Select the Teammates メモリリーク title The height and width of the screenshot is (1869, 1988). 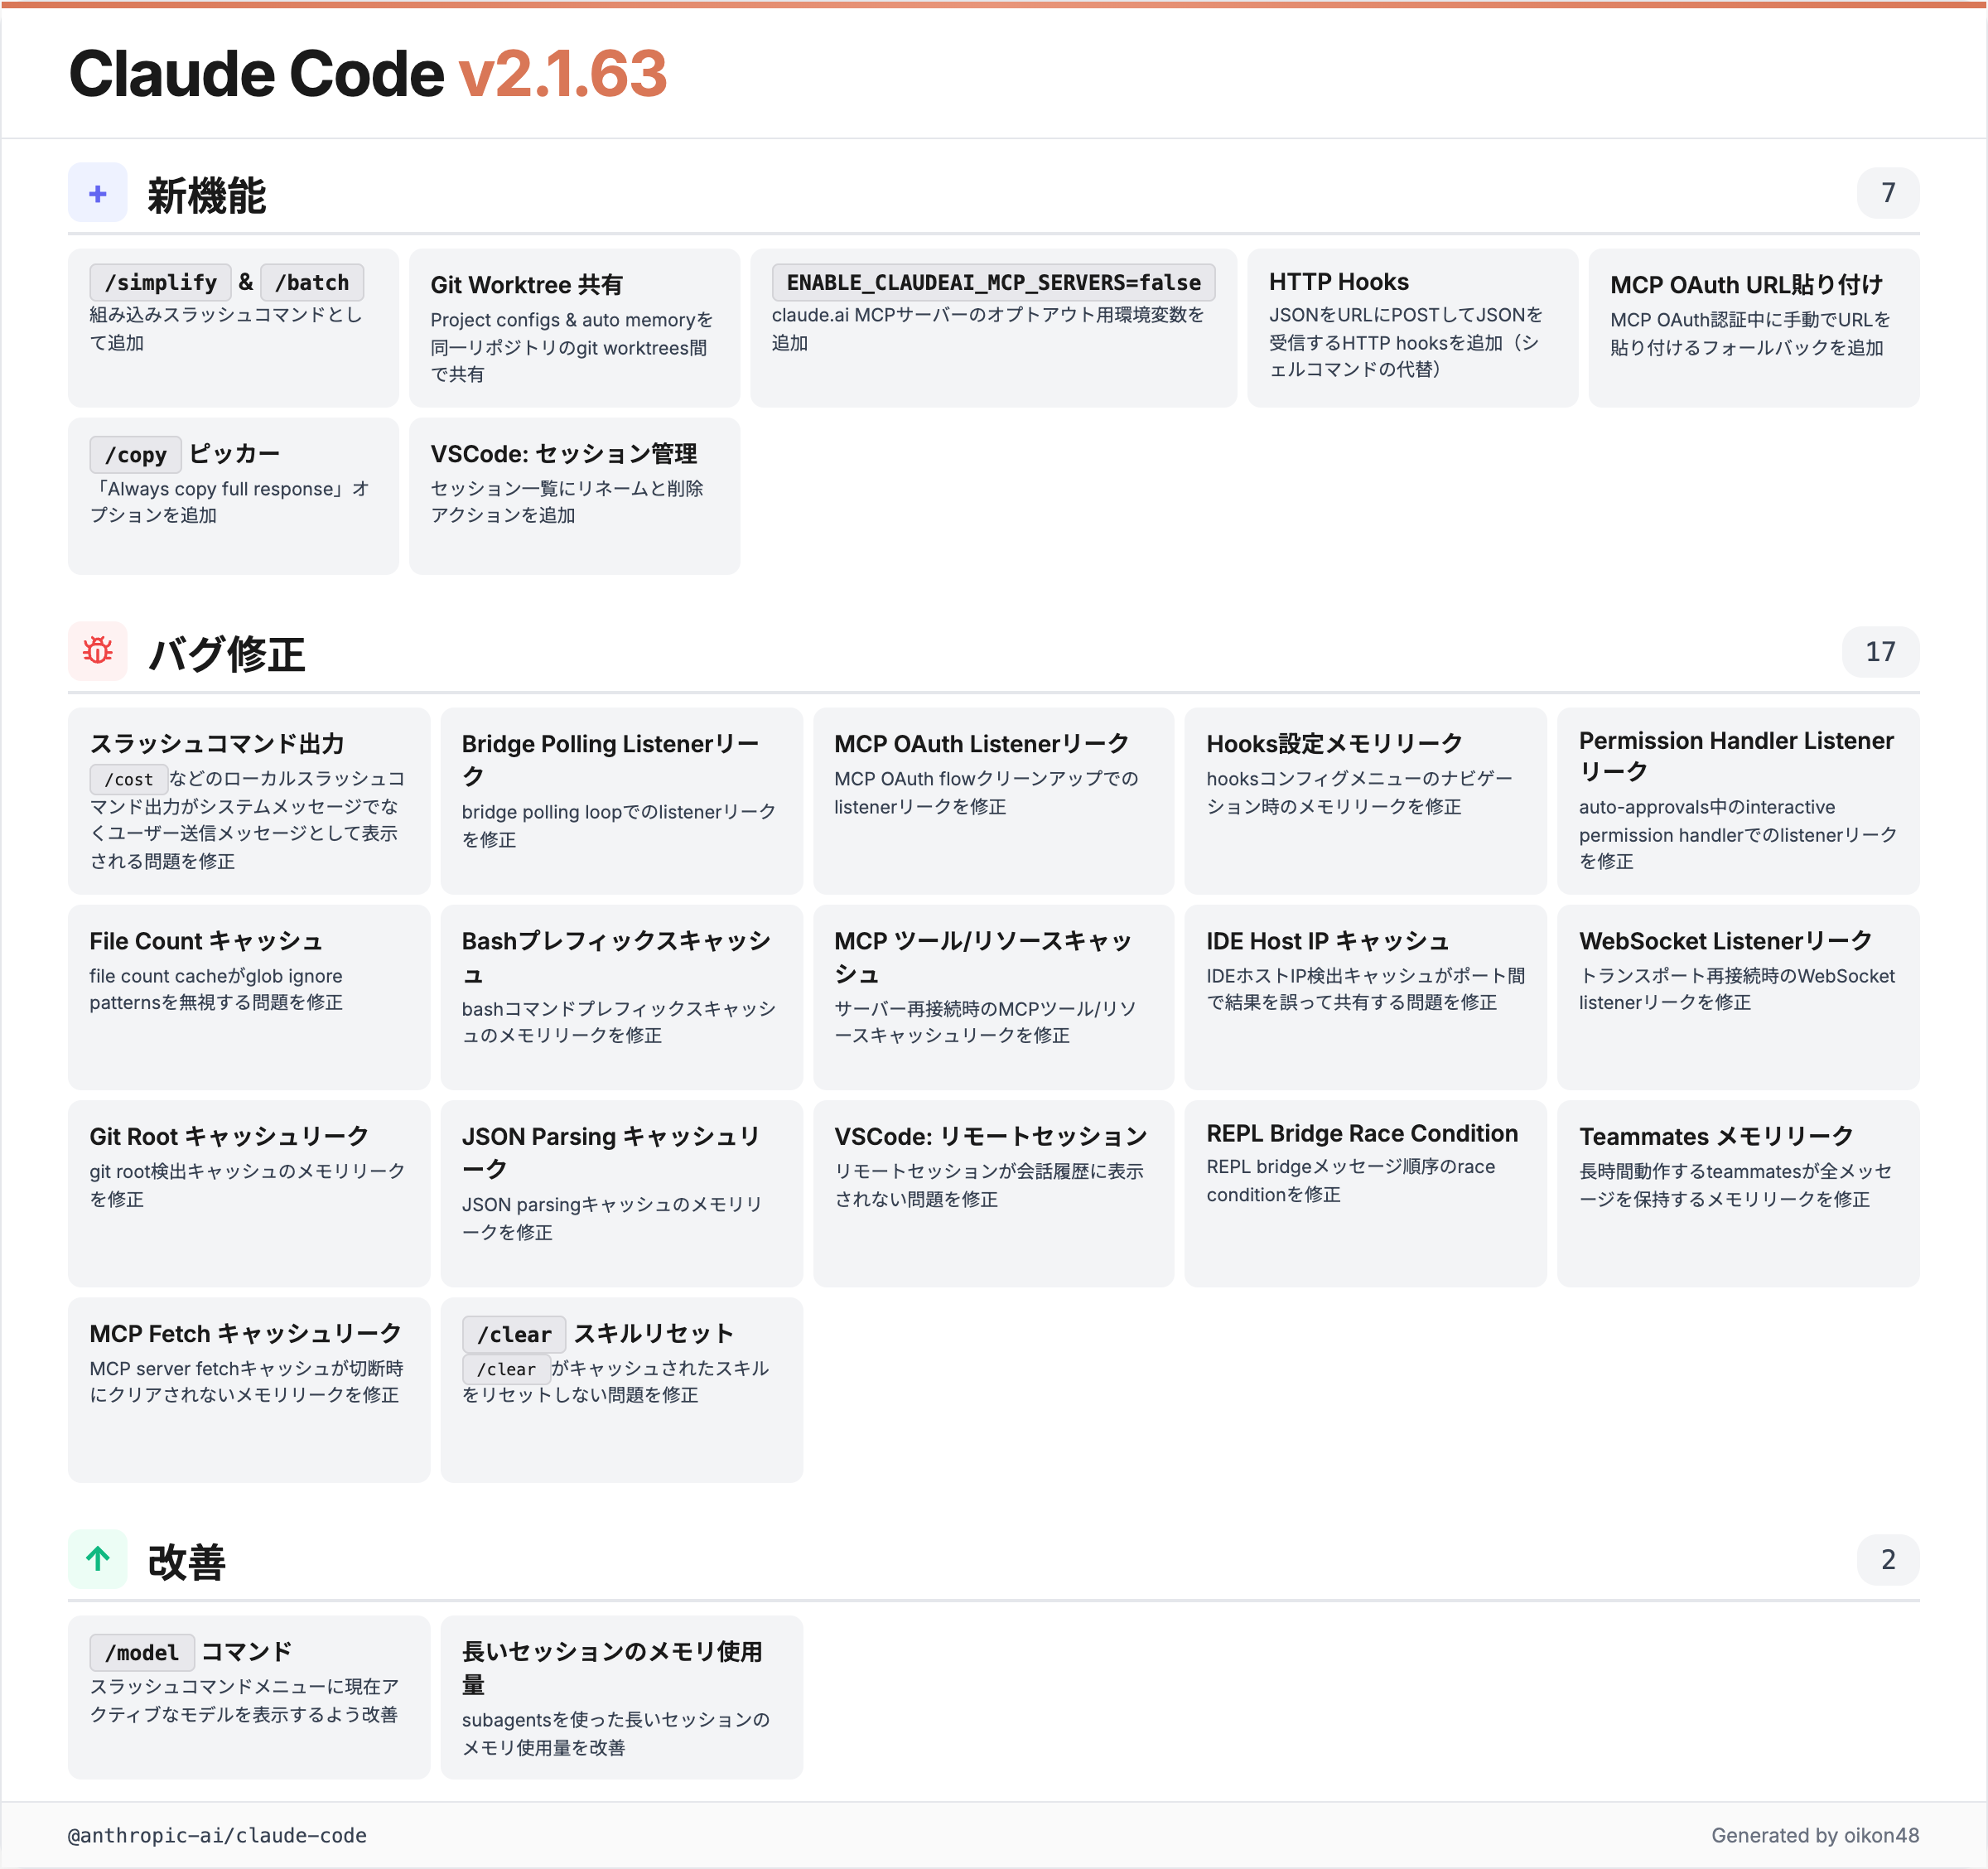click(x=1716, y=1136)
